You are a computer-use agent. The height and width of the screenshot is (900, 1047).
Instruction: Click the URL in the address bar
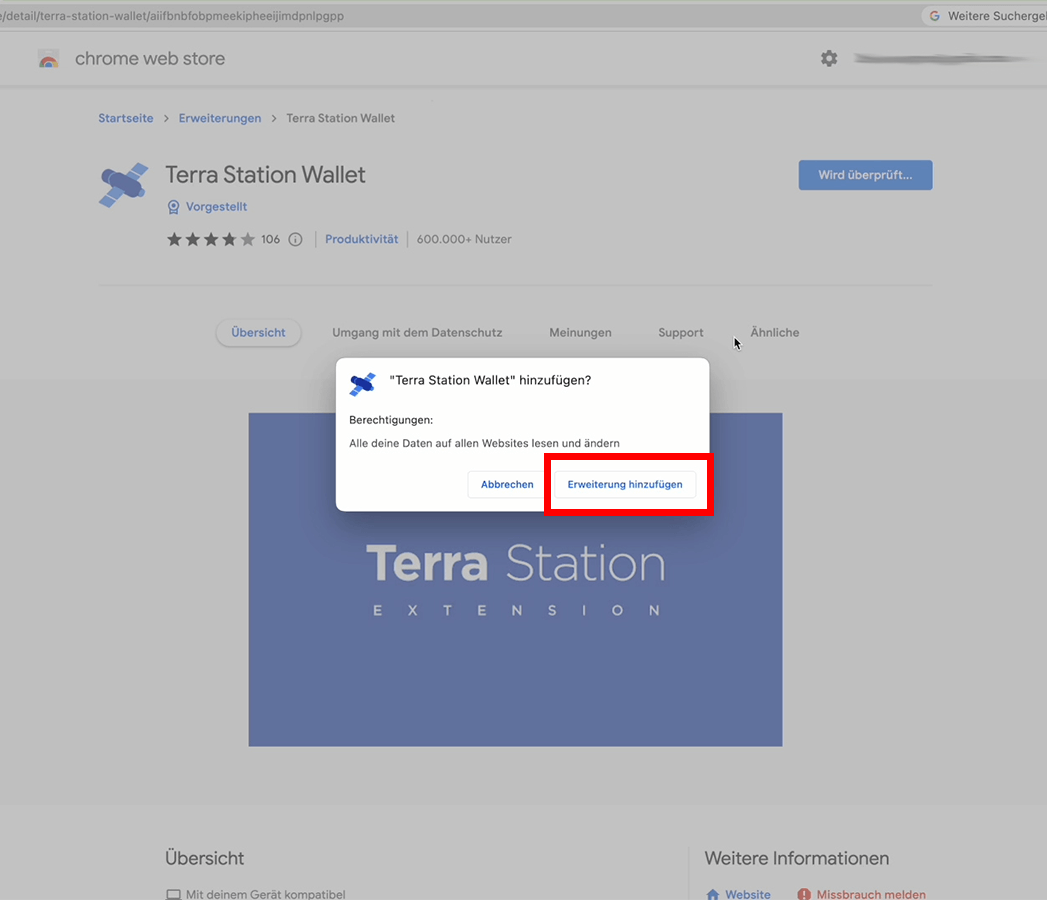tap(172, 16)
